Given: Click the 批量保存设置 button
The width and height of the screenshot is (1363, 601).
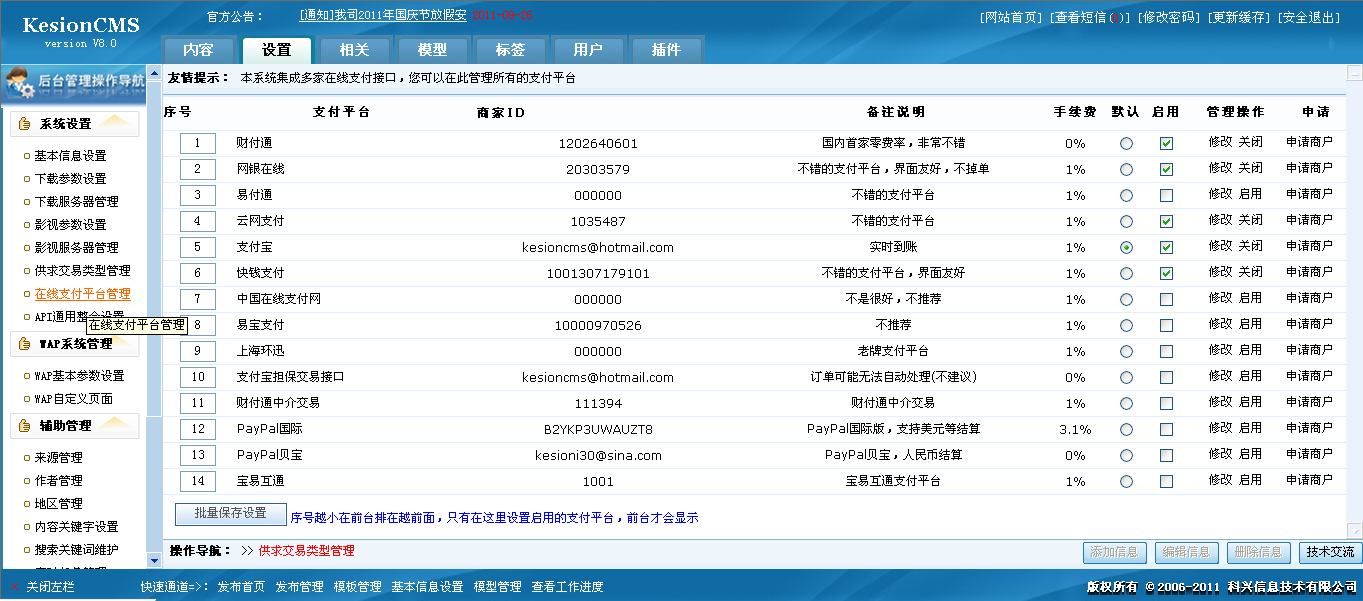Looking at the screenshot, I should pos(231,513).
